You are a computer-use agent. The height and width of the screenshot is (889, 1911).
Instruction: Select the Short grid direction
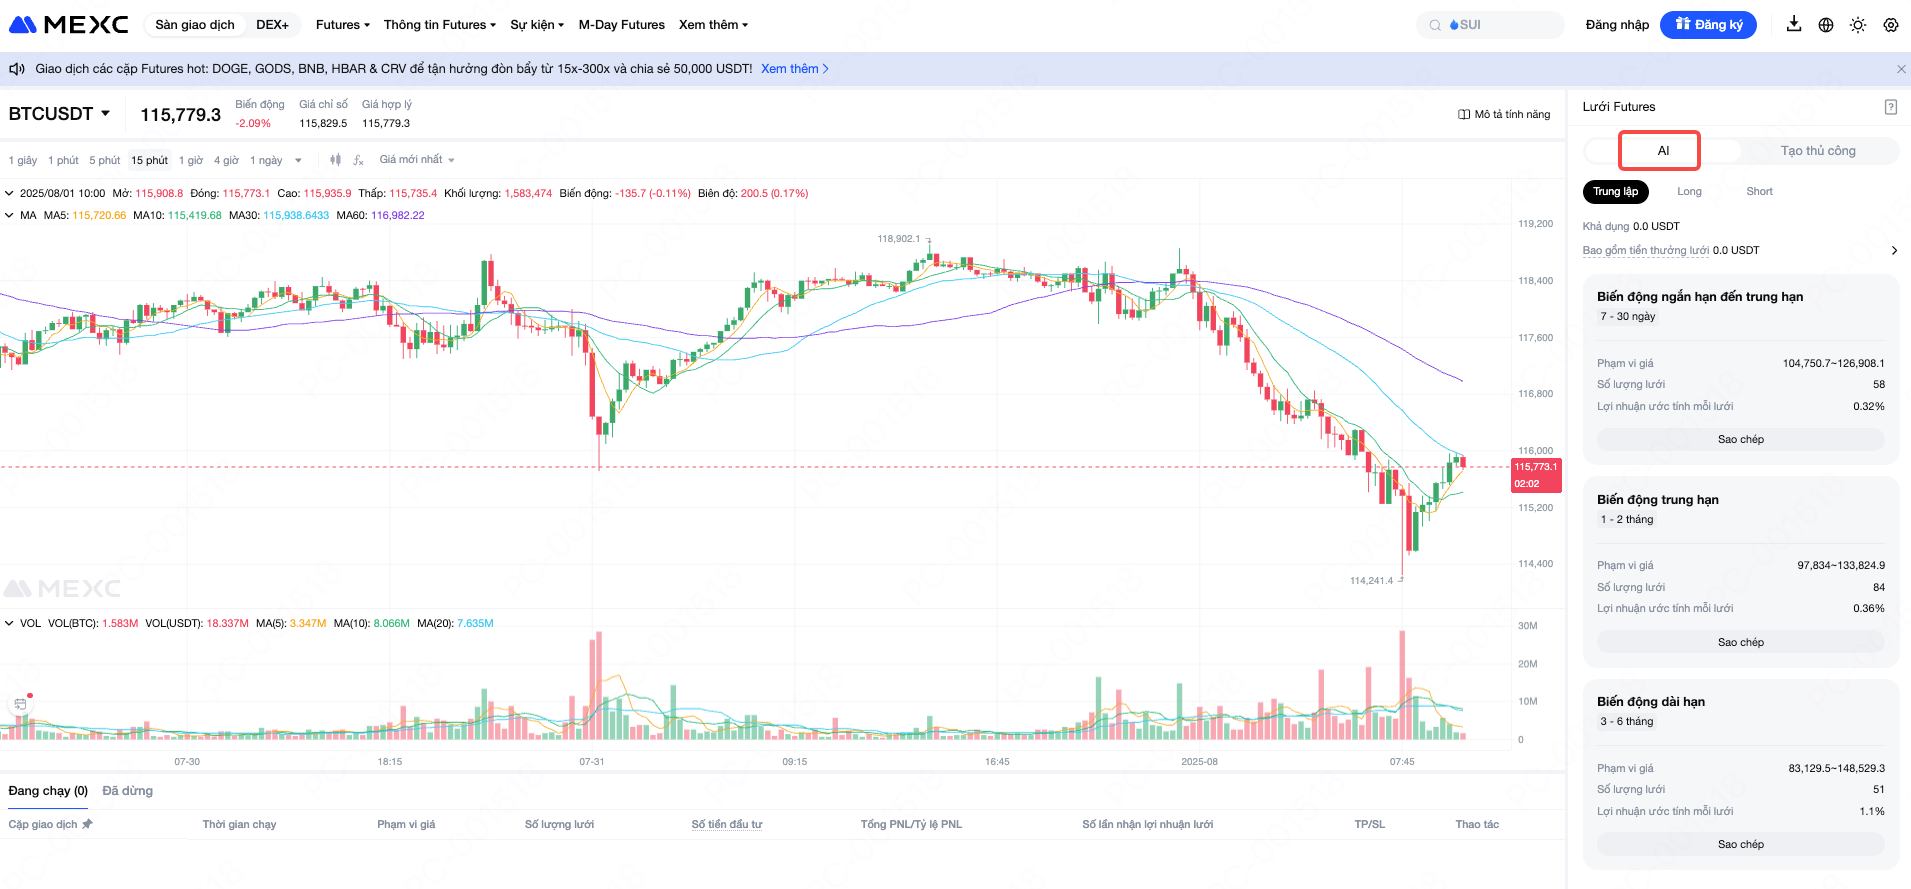(x=1759, y=192)
